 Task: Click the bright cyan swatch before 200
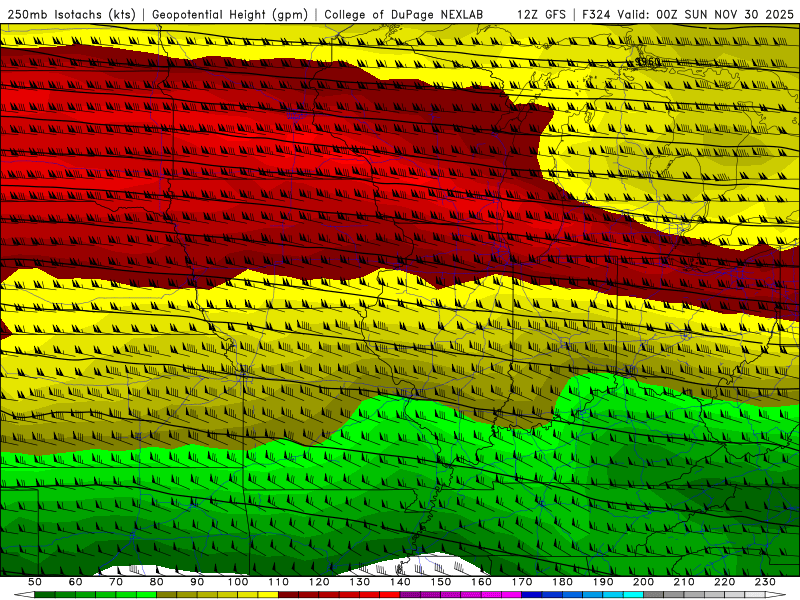tap(633, 594)
